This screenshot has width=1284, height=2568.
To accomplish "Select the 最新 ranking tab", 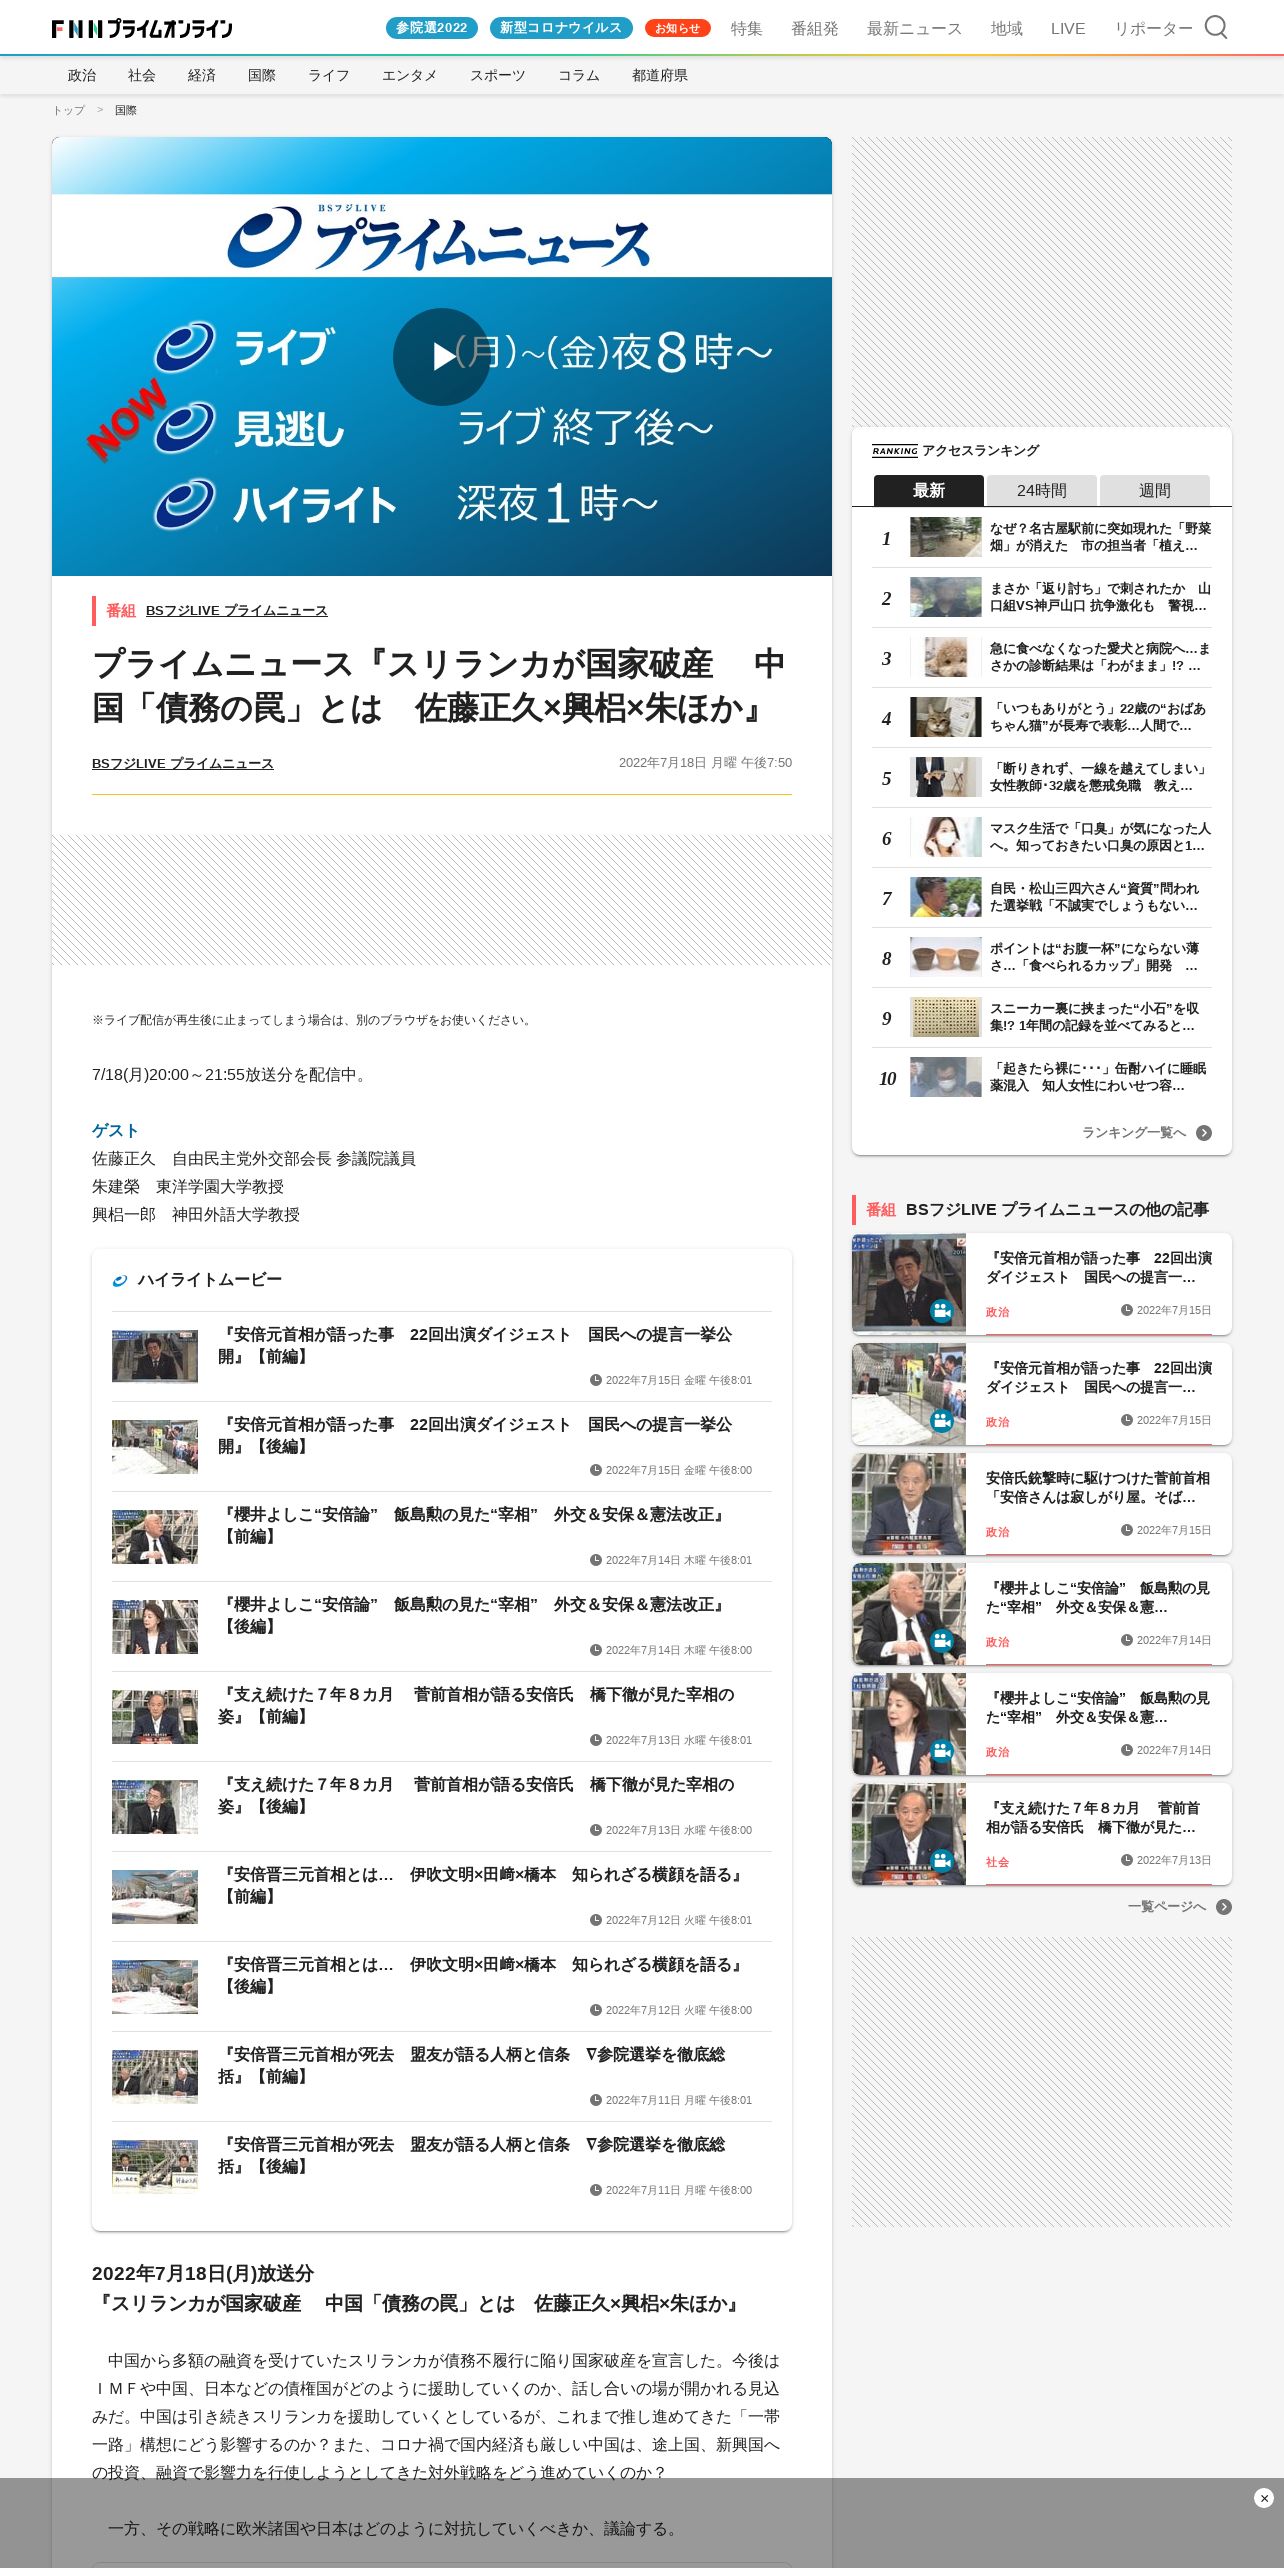I will coord(929,490).
